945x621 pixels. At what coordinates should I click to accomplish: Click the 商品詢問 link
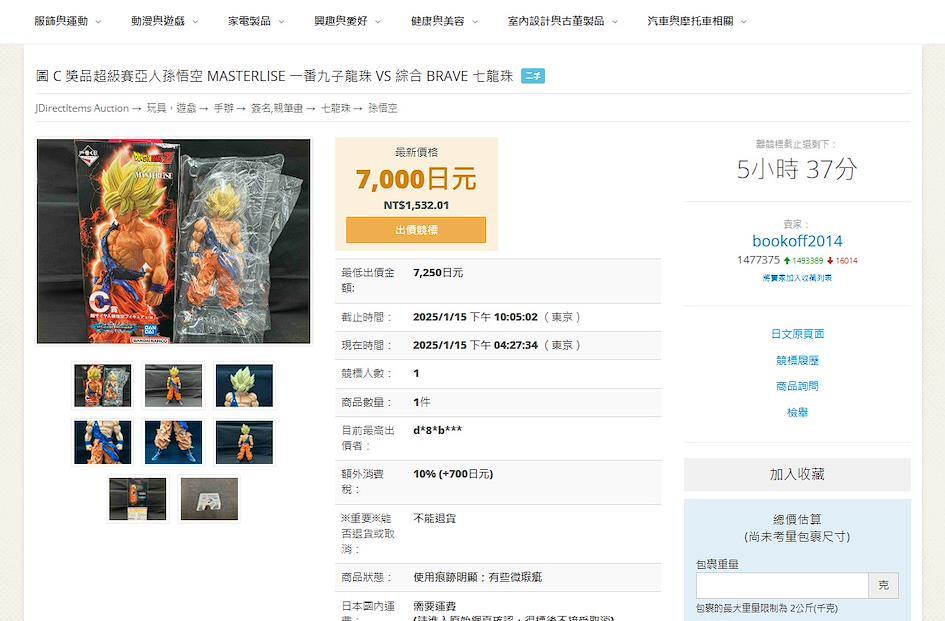coord(797,386)
